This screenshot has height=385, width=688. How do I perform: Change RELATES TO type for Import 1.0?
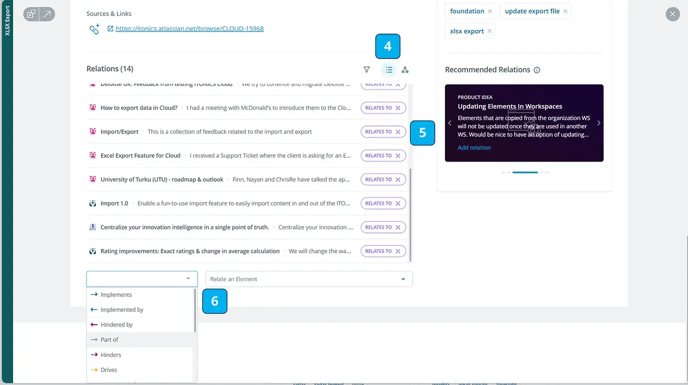click(x=378, y=203)
